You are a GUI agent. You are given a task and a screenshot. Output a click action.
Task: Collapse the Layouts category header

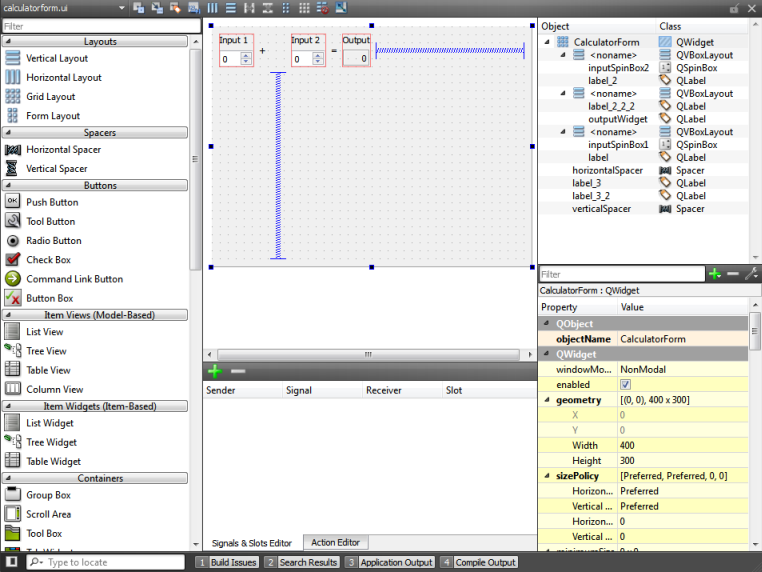coord(99,42)
